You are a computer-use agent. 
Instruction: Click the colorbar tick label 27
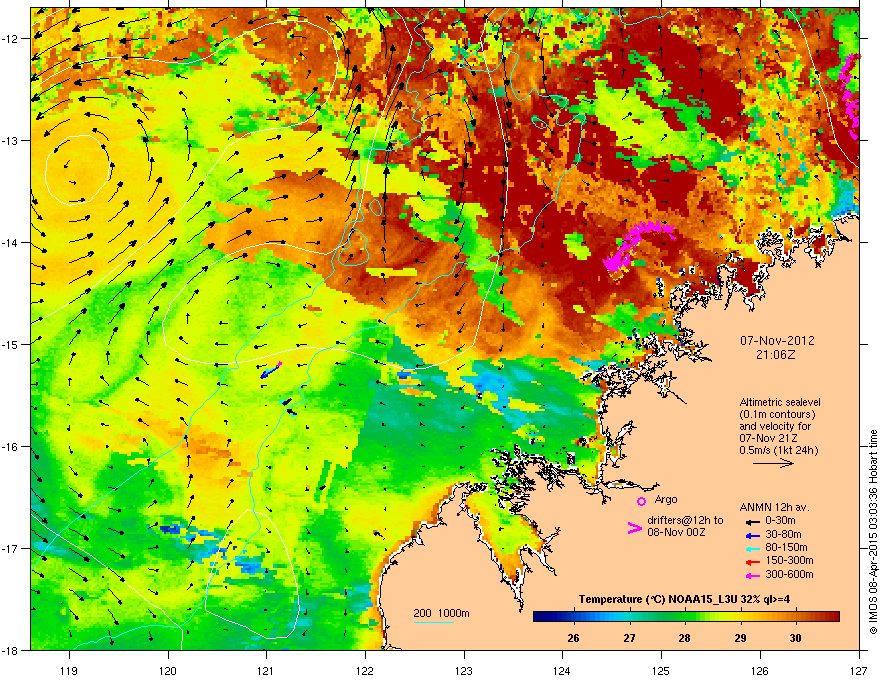629,638
